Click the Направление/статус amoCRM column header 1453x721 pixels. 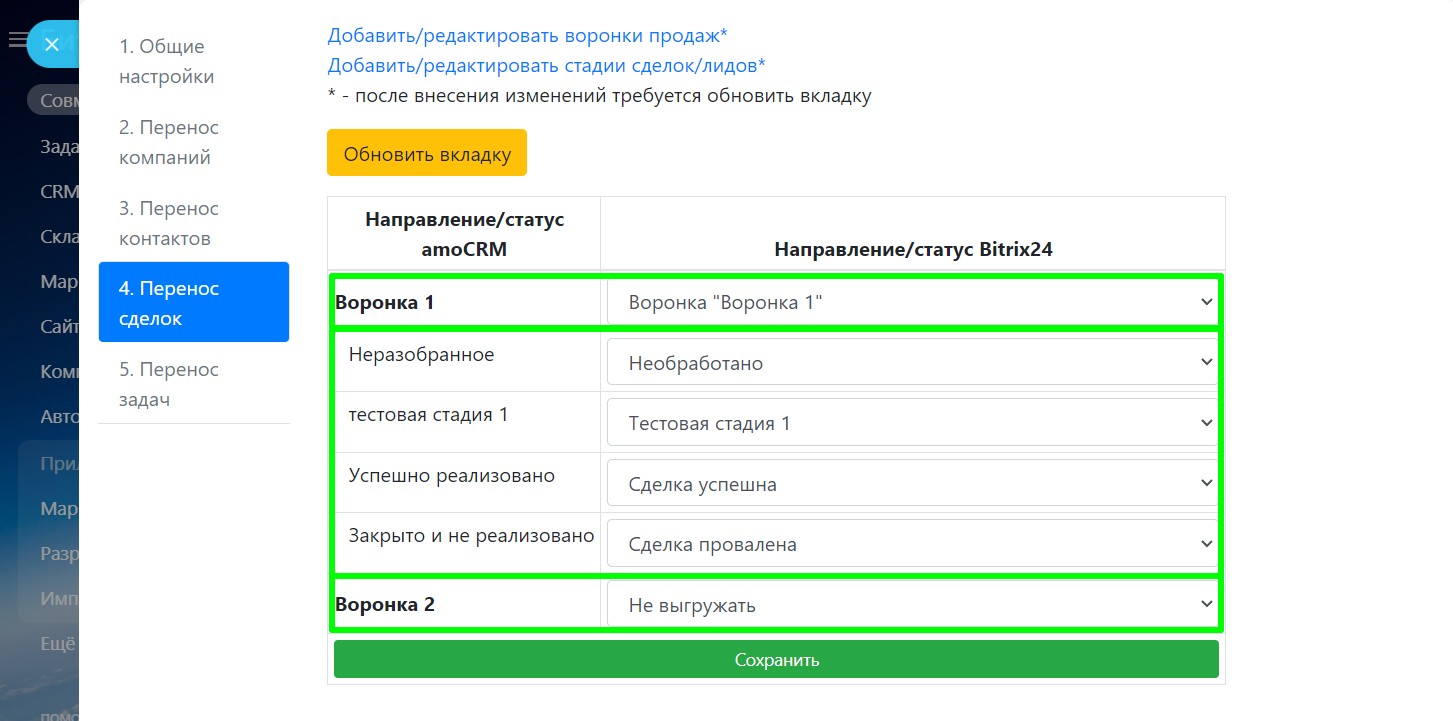coord(464,234)
